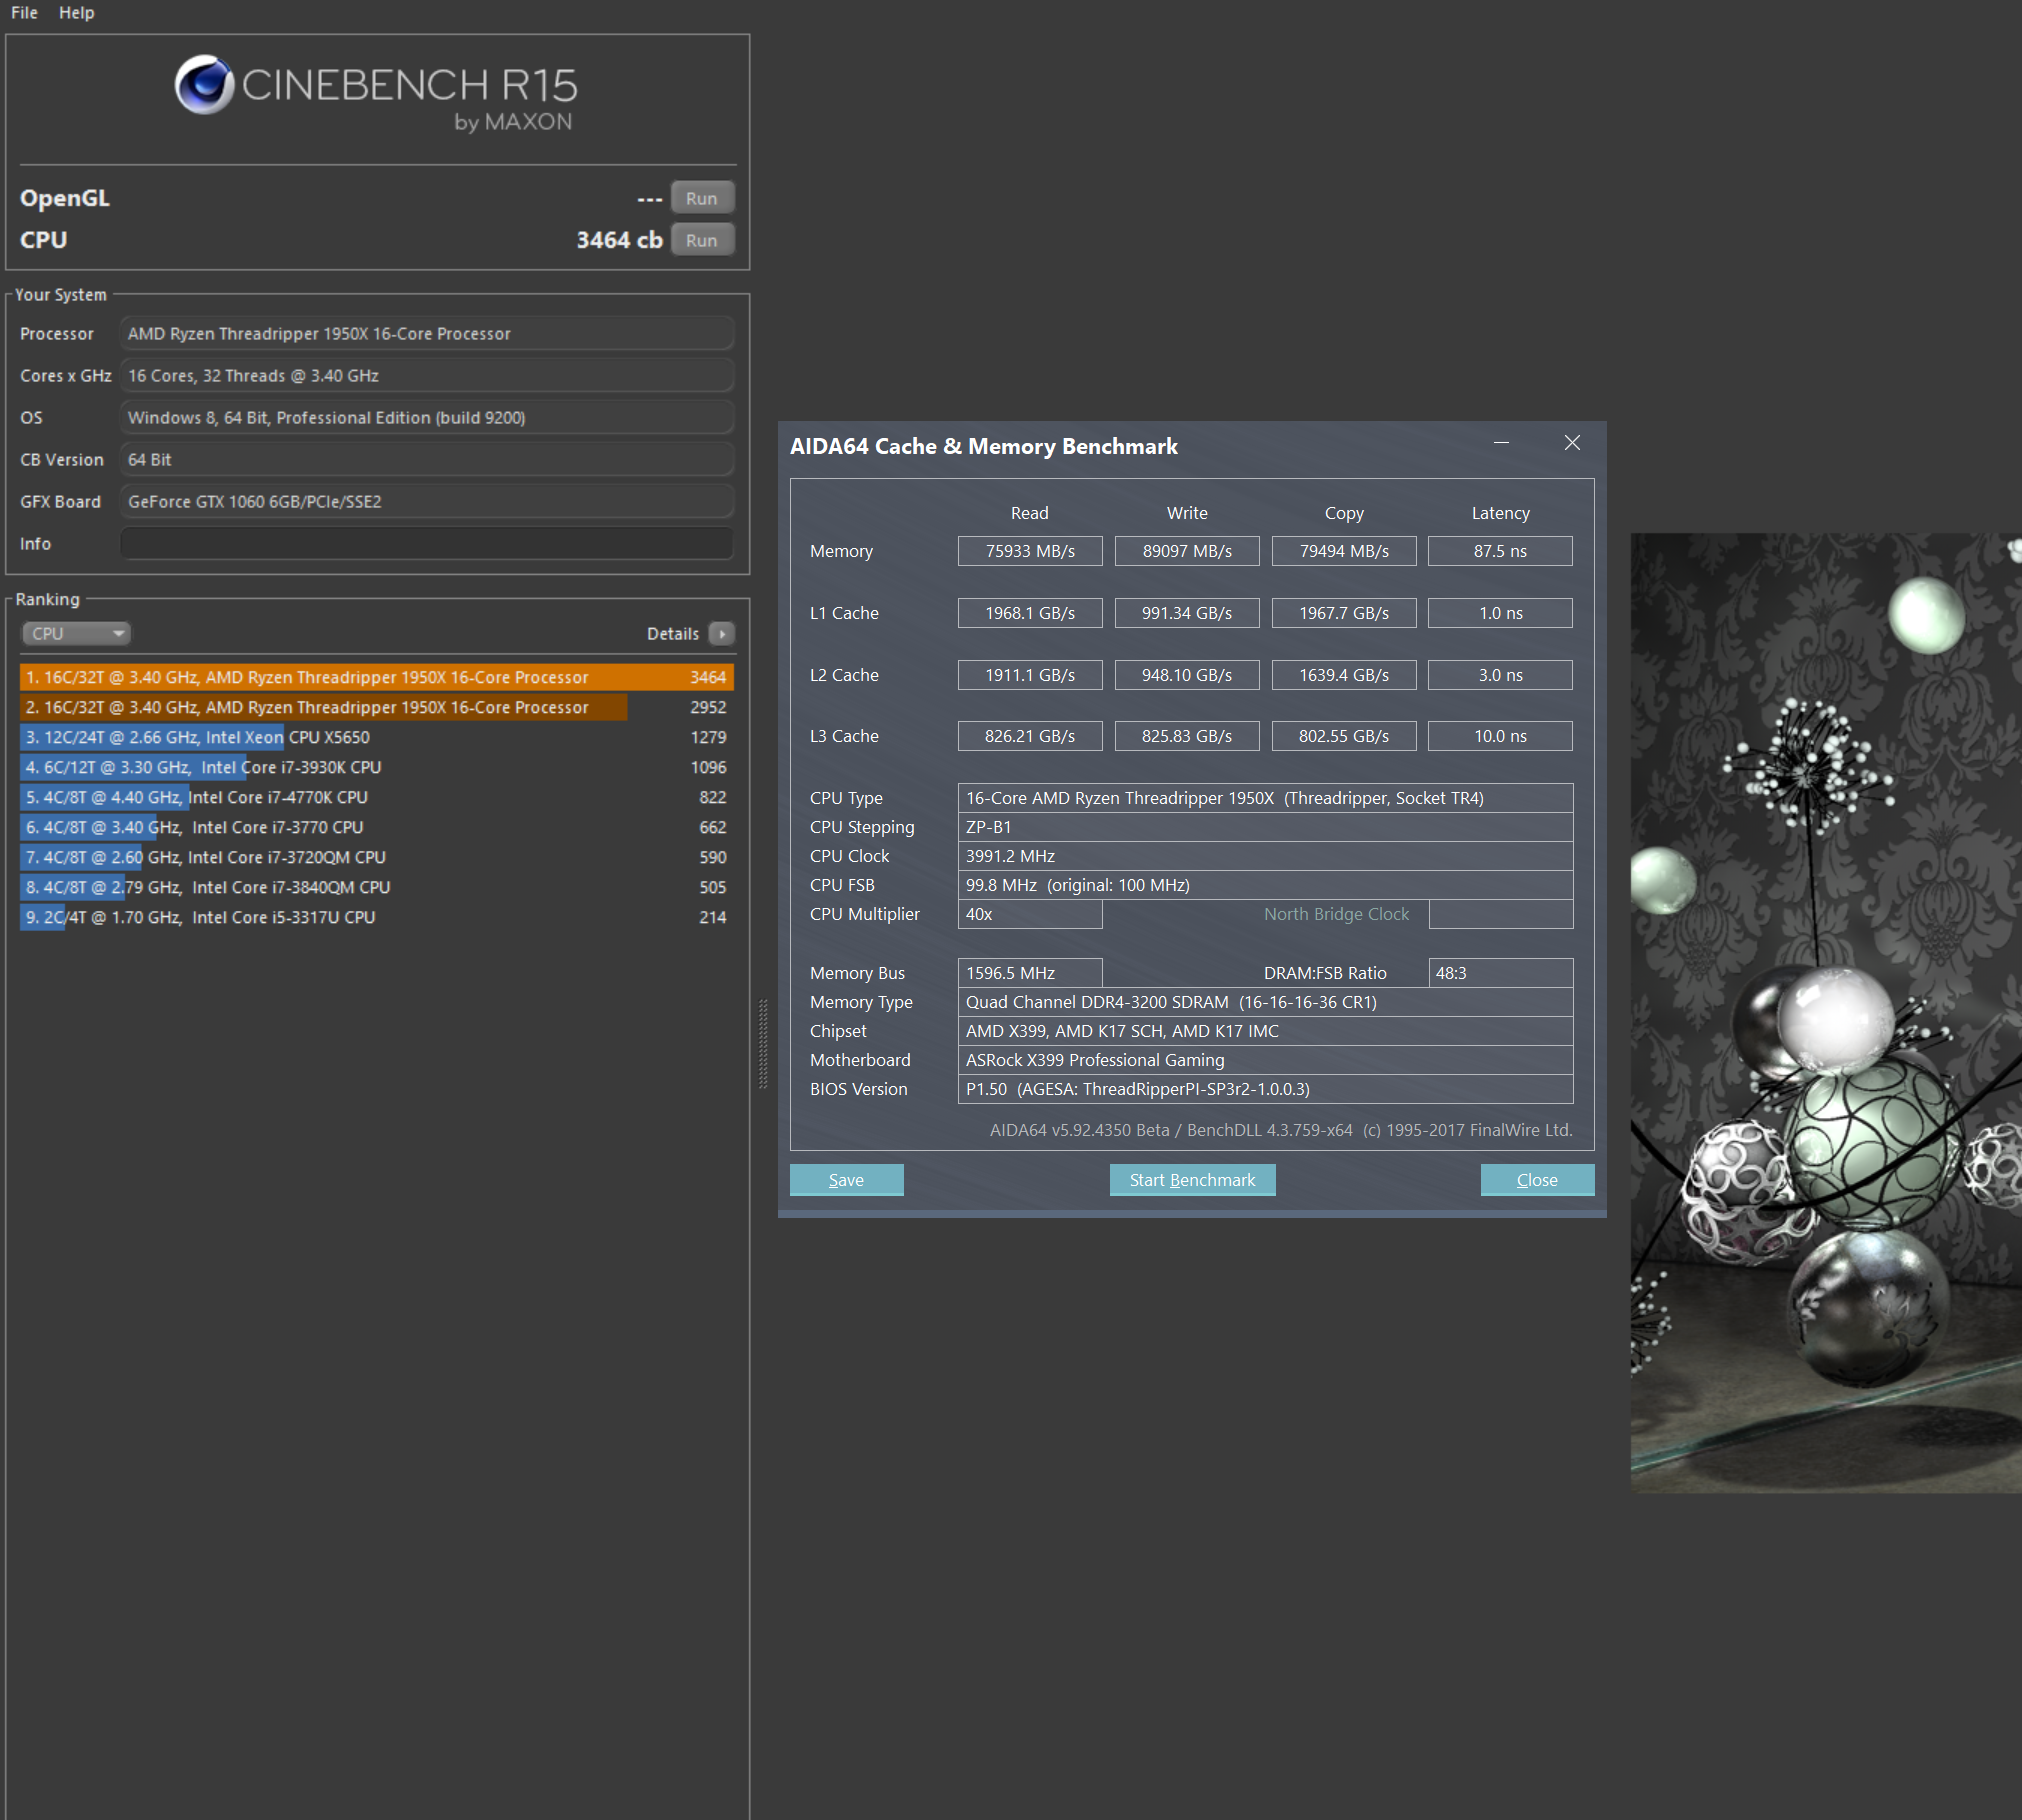Select the Intel Xeon CPU X5650 ranking row
Viewport: 2022px width, 1820px height.
coord(377,737)
